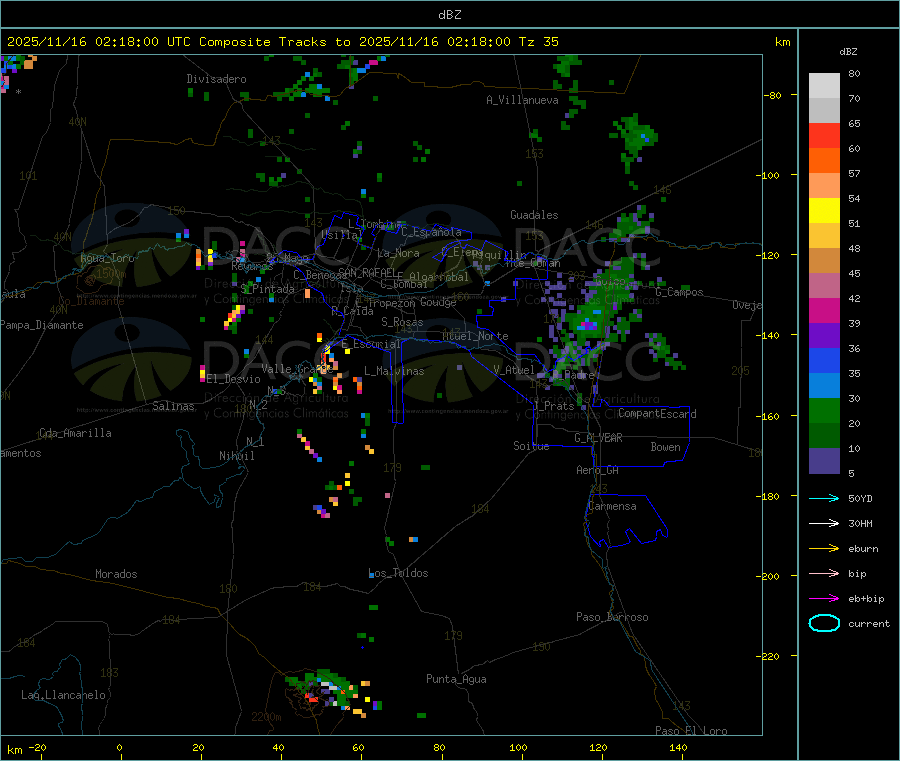Click the 'Punta_Agua' map label
The image size is (900, 761).
point(456,680)
